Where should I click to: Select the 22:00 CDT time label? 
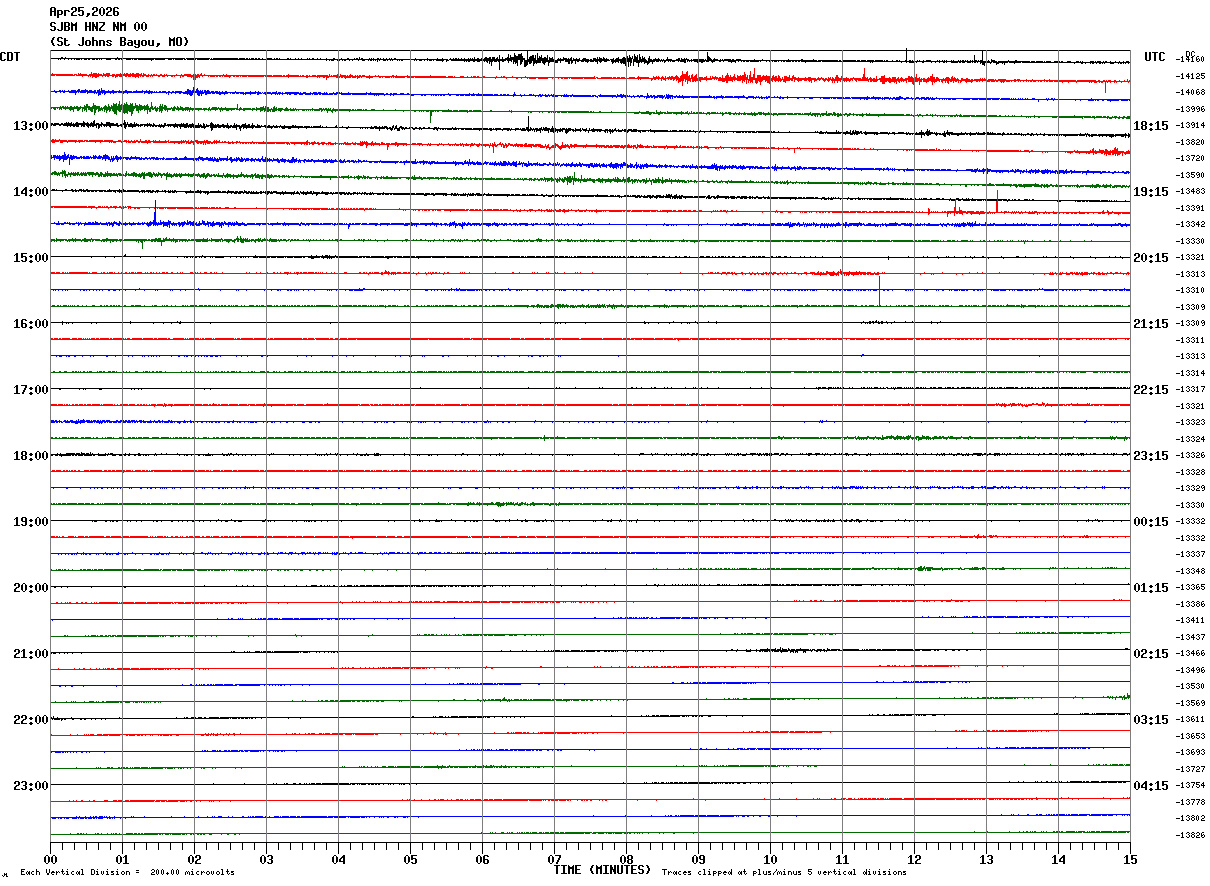(30, 720)
